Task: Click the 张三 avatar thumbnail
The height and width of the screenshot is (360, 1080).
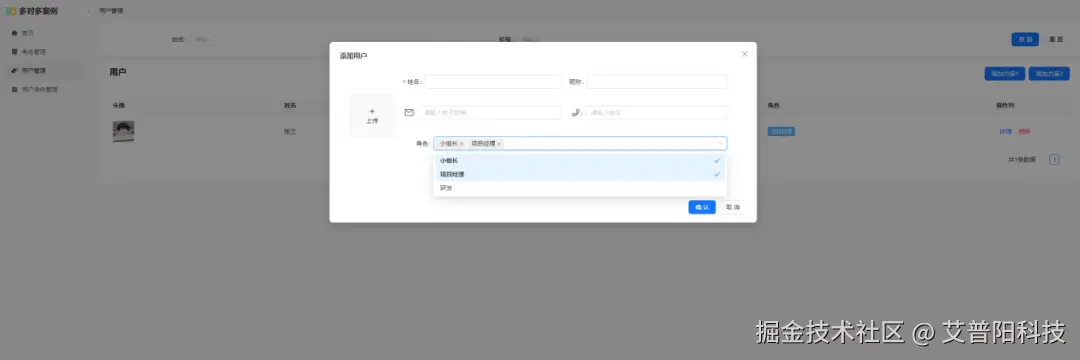Action: tap(123, 131)
